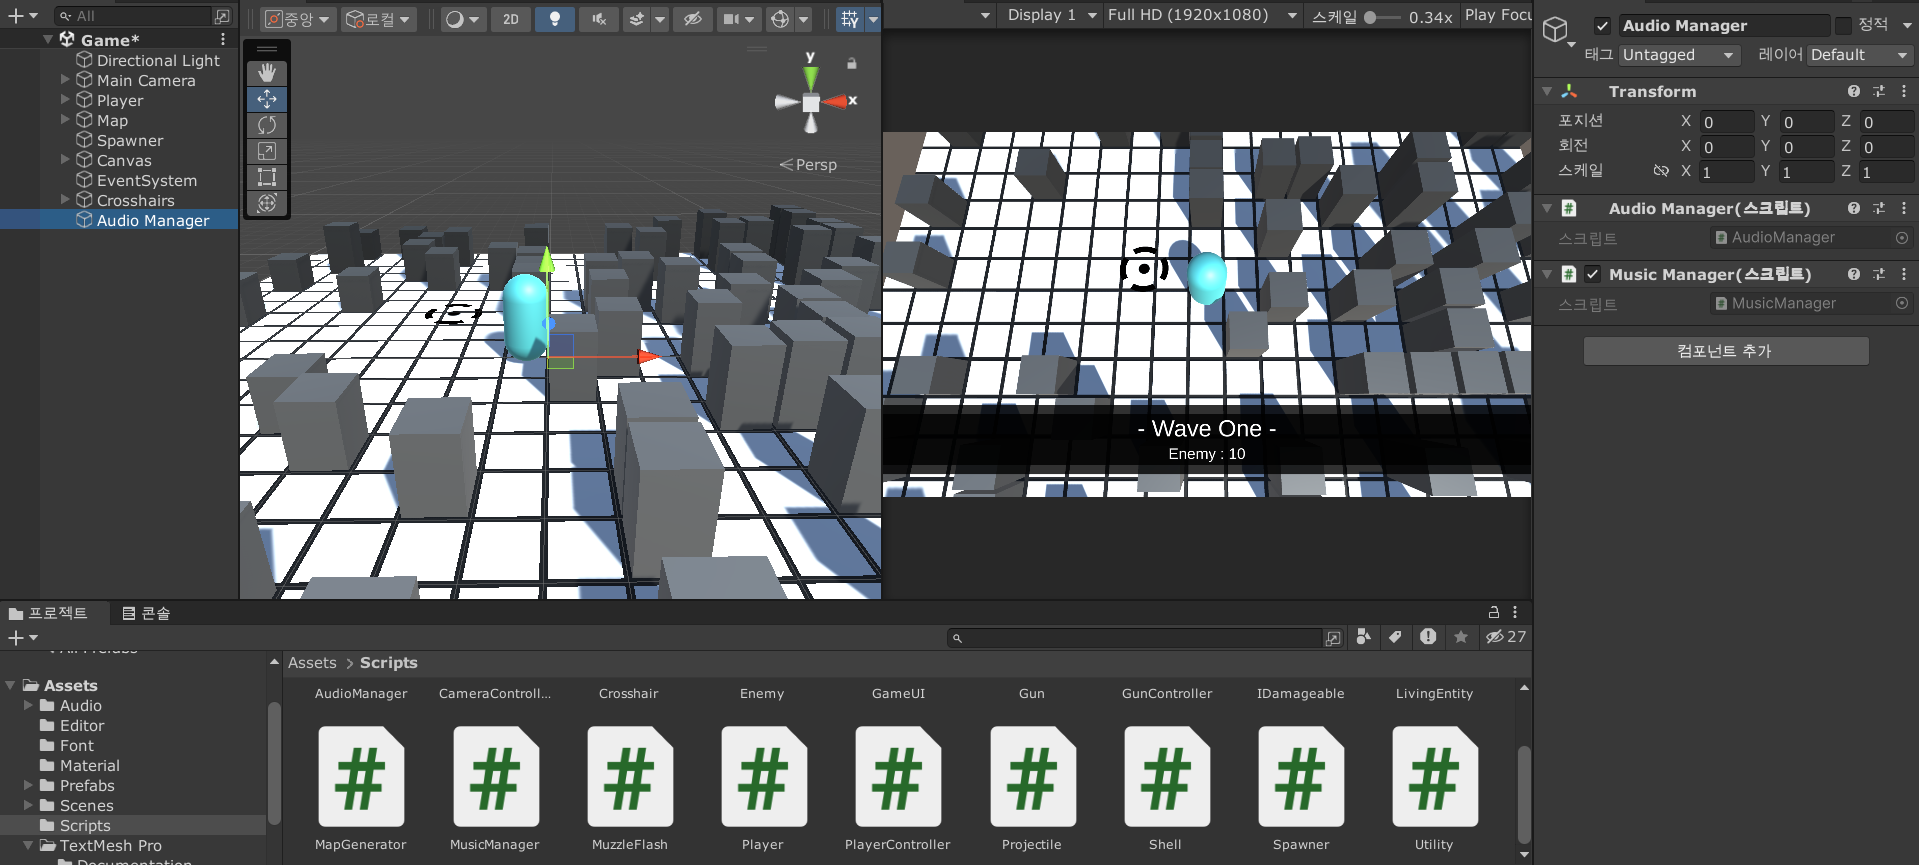Toggle Audio Manager object active checkbox

(1602, 26)
